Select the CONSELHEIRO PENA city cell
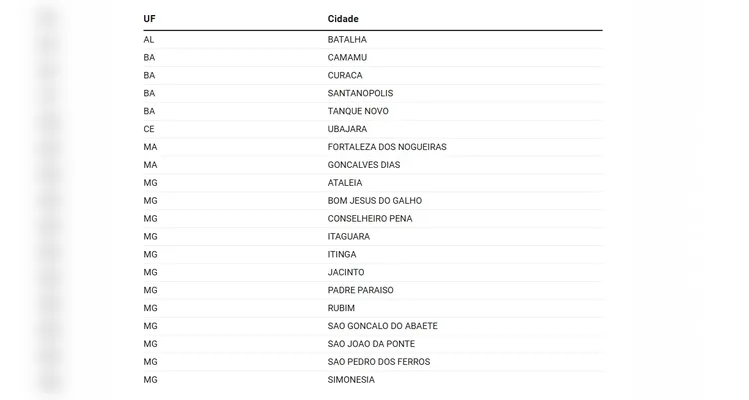The height and width of the screenshot is (400, 749). coord(370,218)
